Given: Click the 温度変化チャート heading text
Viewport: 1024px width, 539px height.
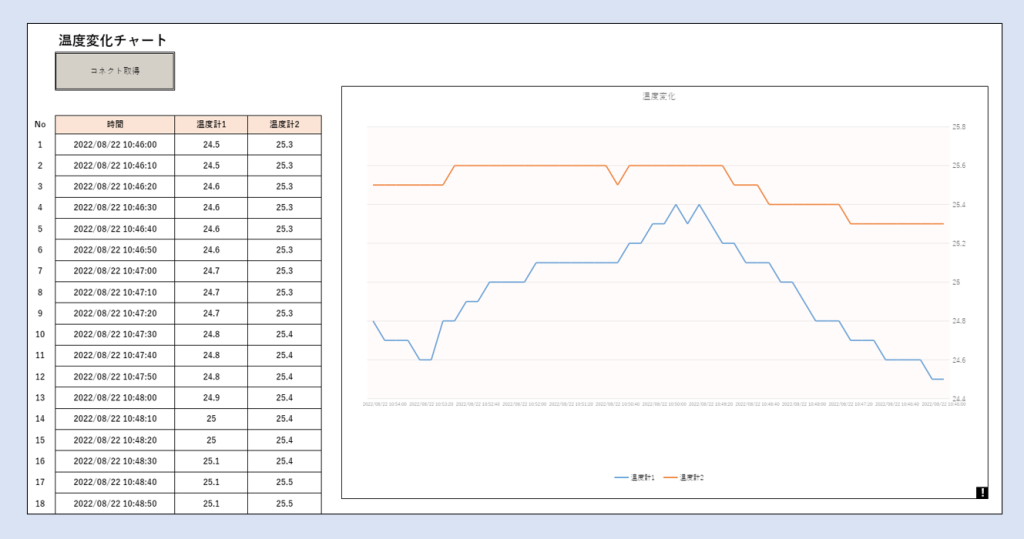Looking at the screenshot, I should click(x=112, y=40).
